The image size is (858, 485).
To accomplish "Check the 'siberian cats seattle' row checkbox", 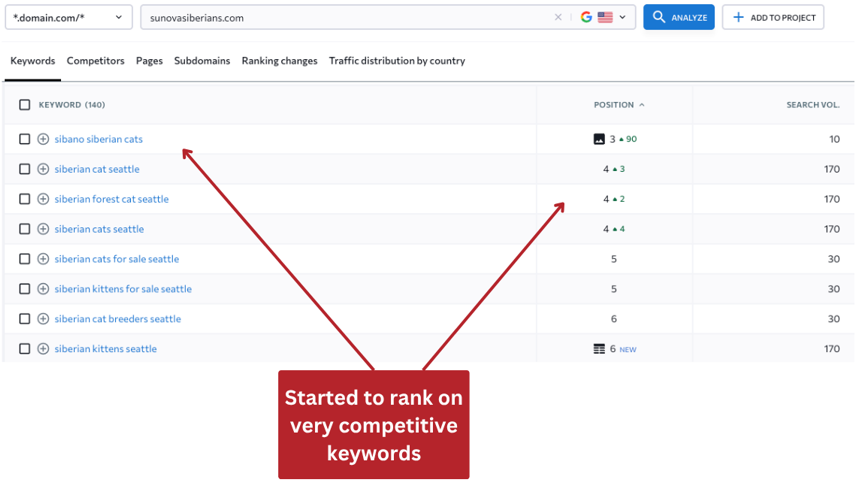I will (25, 229).
